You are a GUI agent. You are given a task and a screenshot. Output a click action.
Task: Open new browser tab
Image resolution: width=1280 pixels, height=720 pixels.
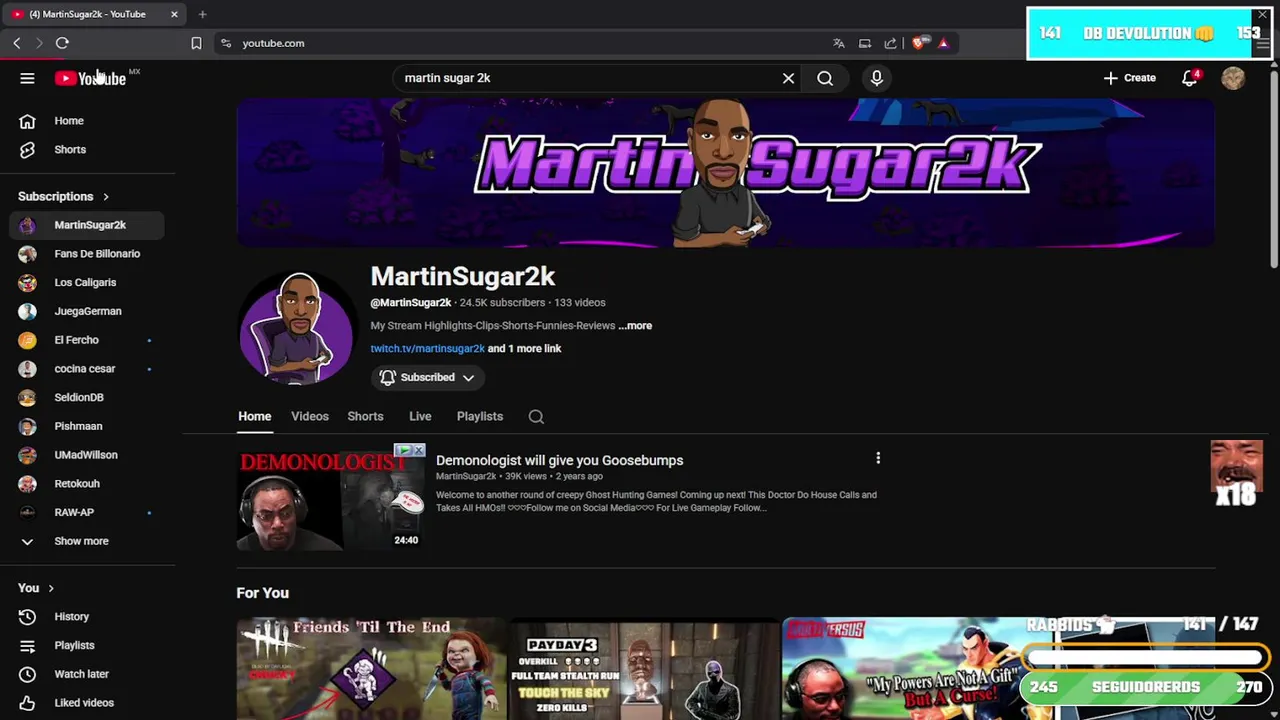[202, 14]
